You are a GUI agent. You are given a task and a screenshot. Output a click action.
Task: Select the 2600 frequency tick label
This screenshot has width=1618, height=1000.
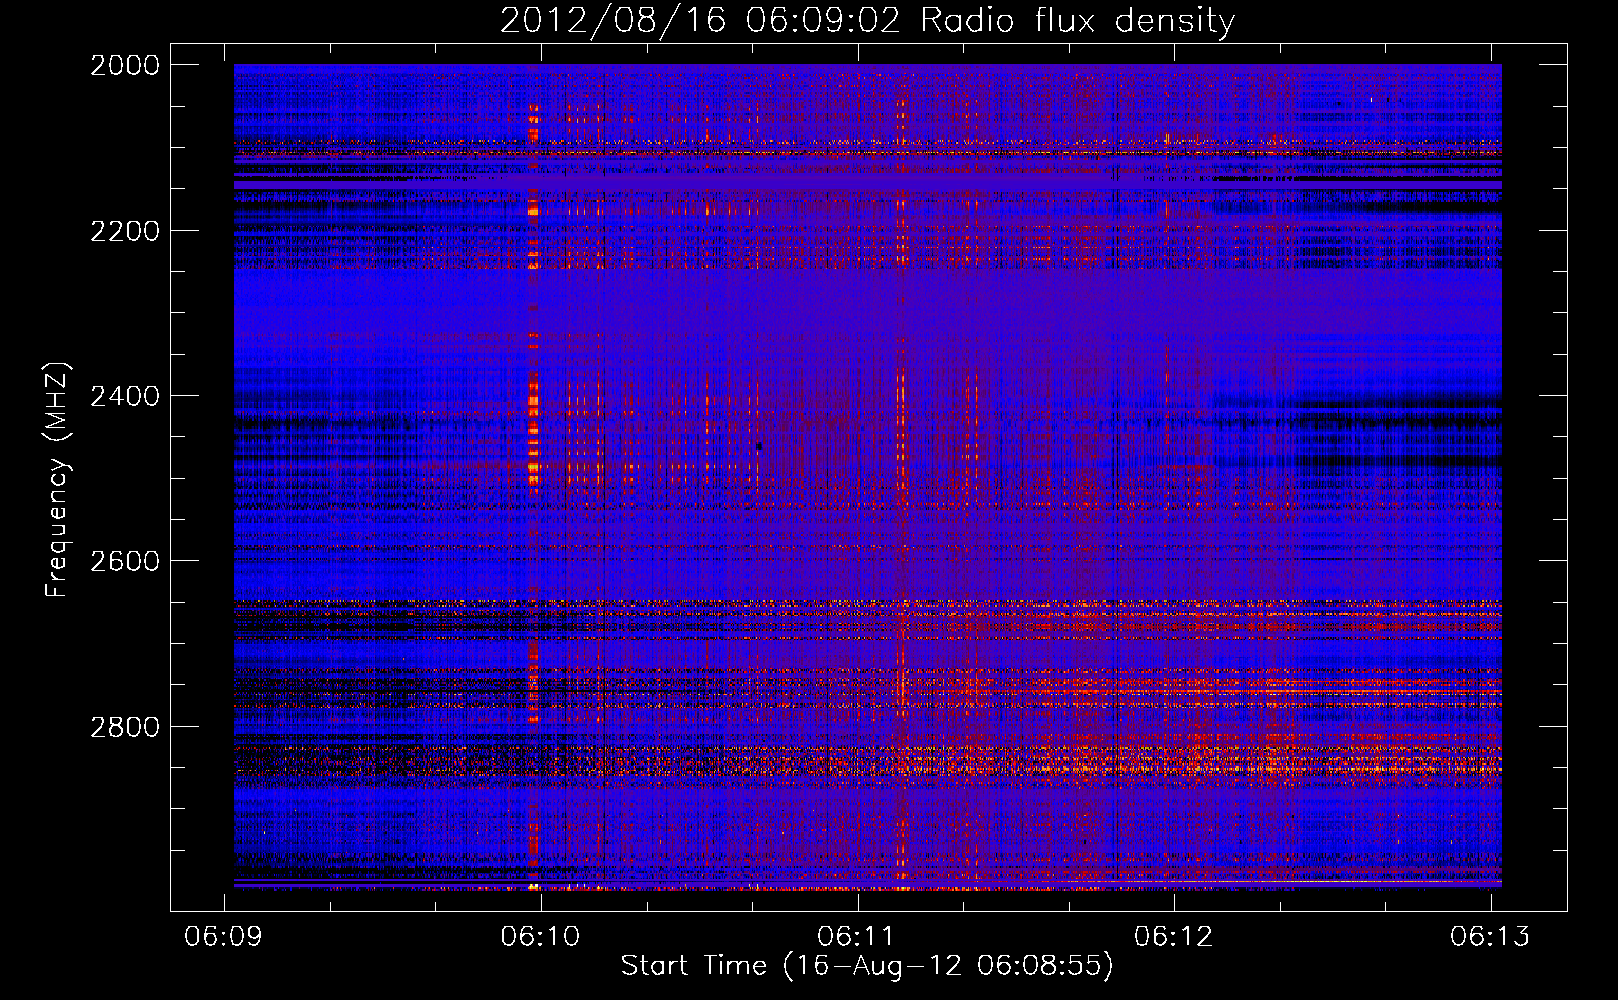(x=125, y=561)
